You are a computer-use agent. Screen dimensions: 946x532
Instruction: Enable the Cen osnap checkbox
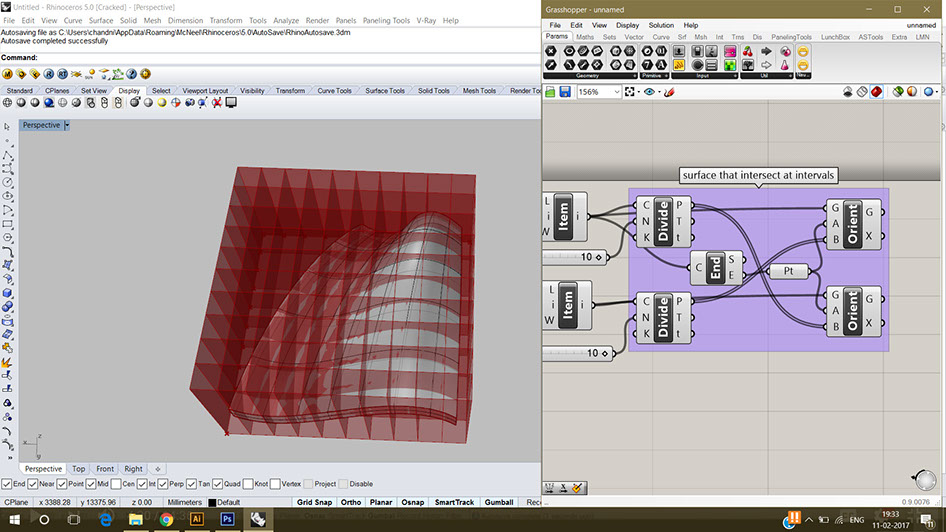[116, 484]
